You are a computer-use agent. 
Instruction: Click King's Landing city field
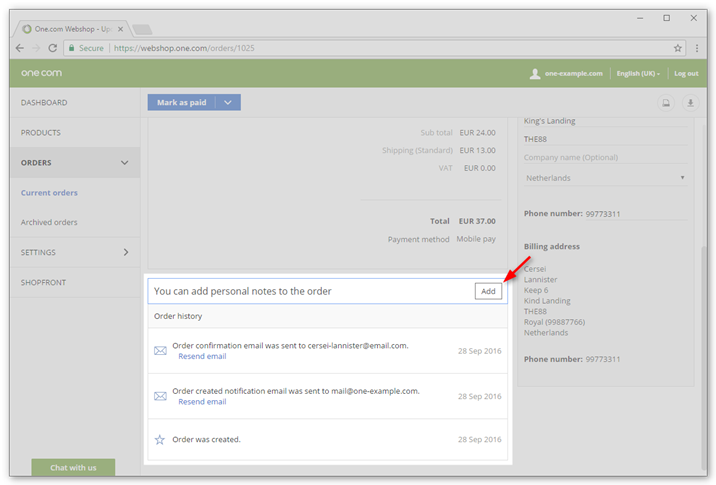605,121
